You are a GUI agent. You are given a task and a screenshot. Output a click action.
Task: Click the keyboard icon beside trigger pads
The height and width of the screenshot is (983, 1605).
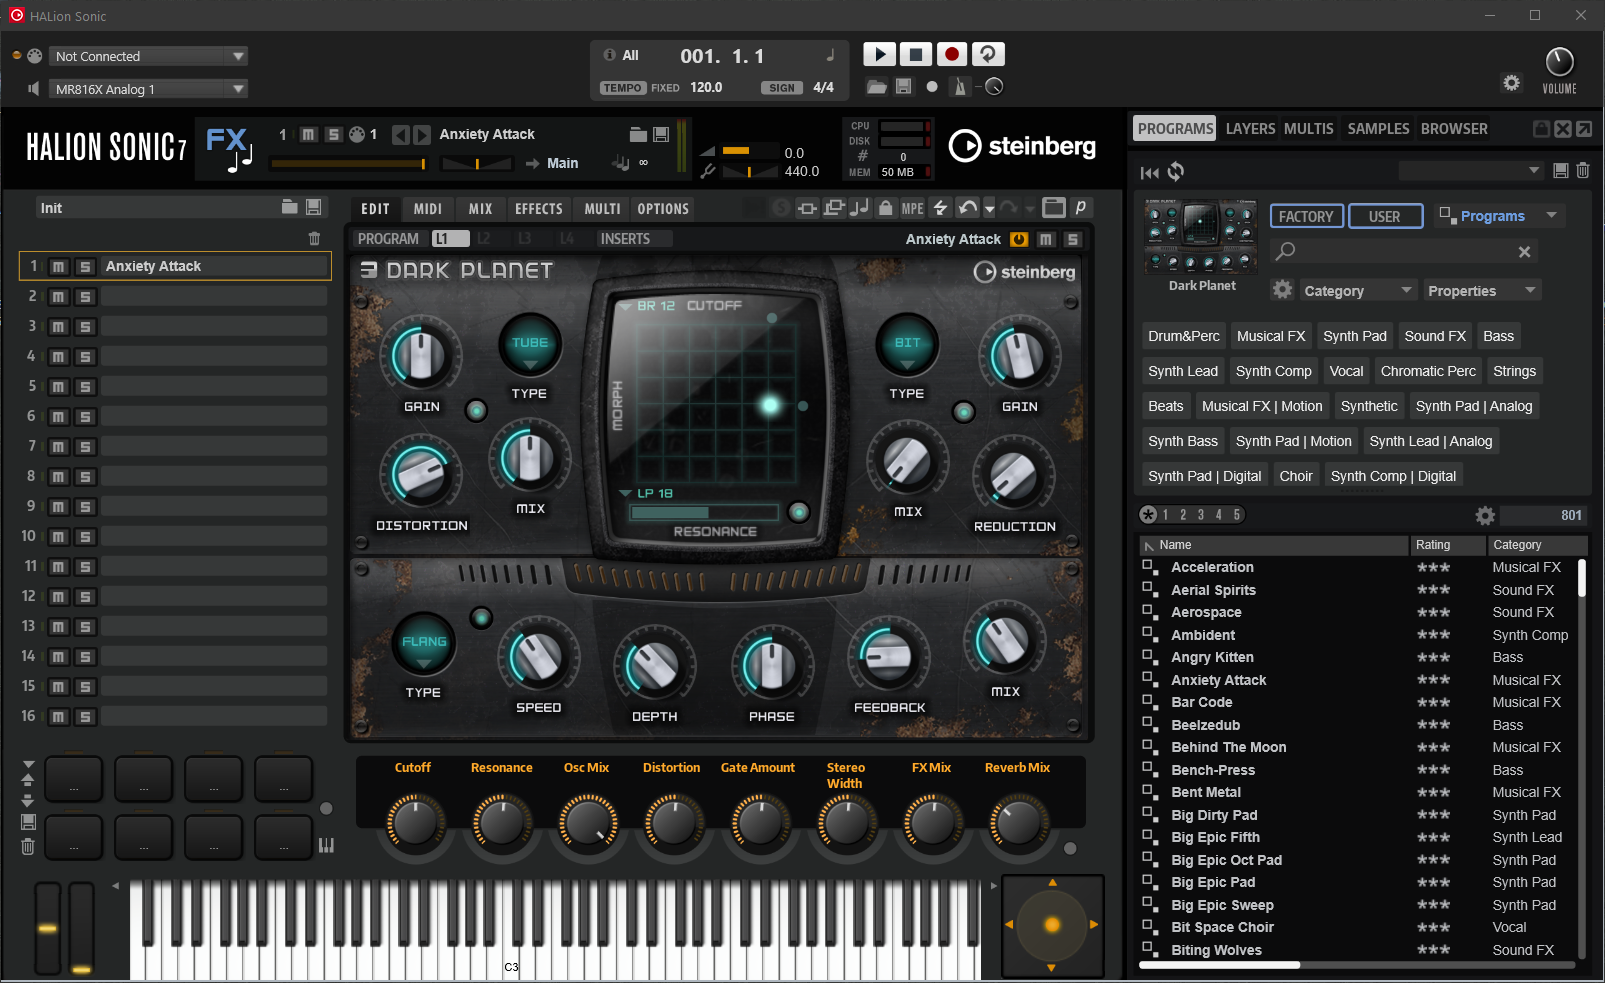pos(326,845)
